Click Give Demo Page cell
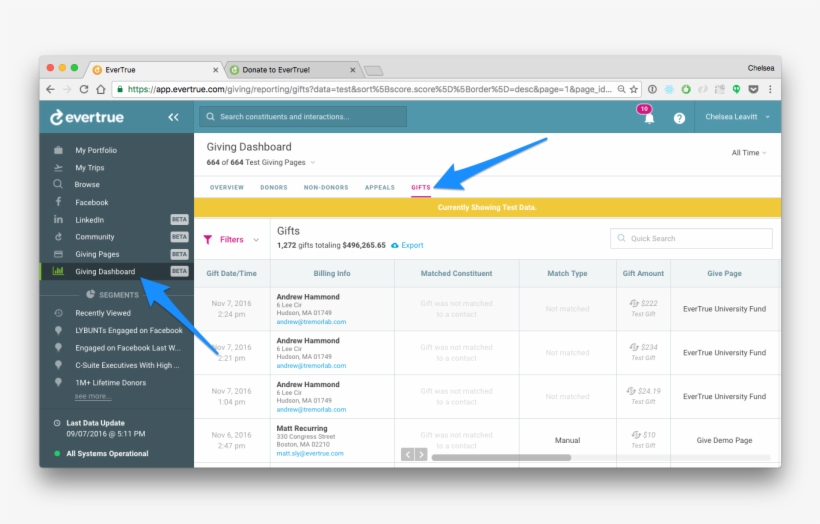 pyautogui.click(x=724, y=440)
